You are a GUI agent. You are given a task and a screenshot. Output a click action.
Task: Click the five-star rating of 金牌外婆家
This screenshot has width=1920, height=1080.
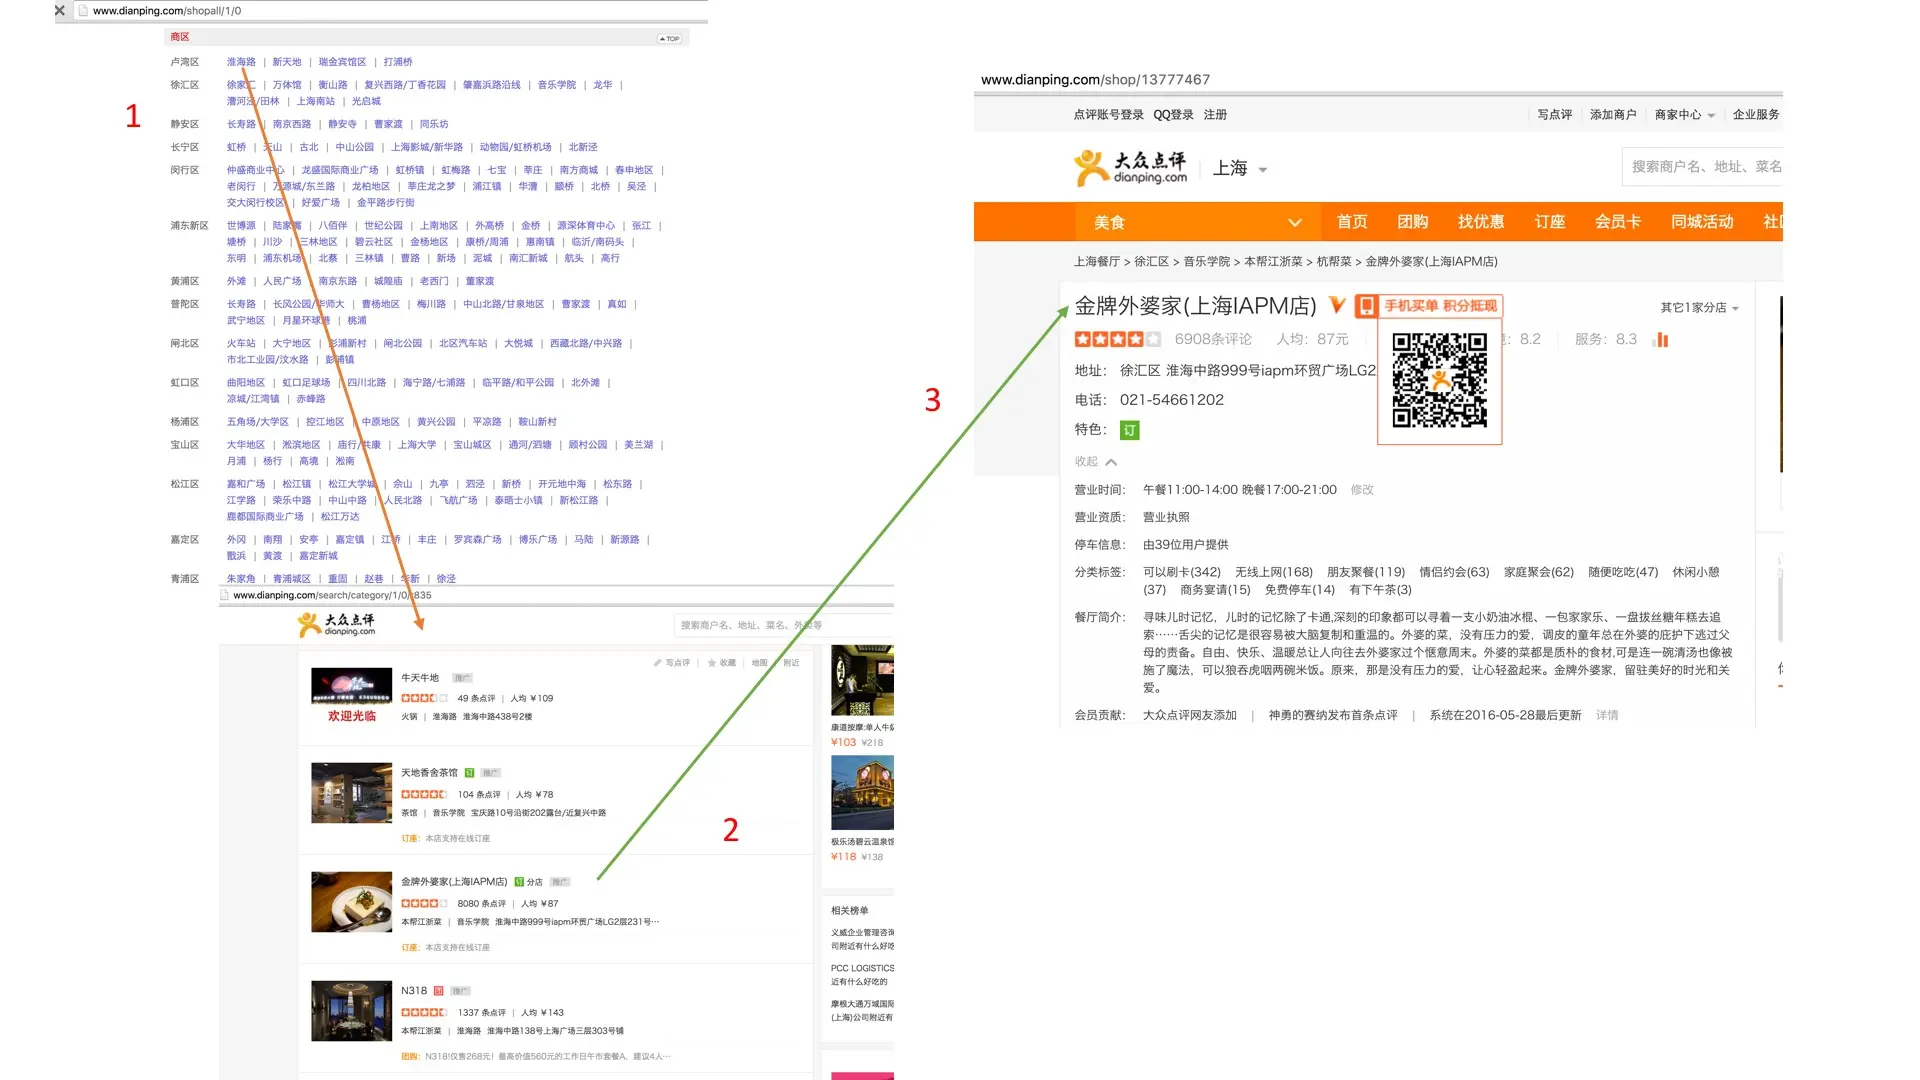(1117, 340)
